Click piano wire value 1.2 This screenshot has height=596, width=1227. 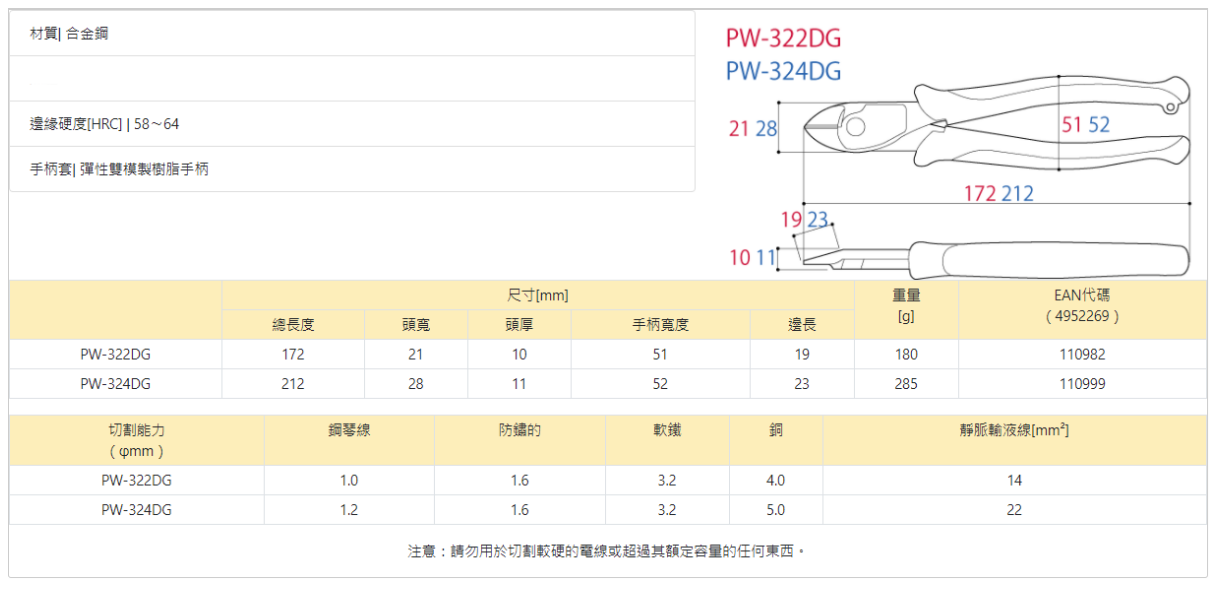coord(349,509)
